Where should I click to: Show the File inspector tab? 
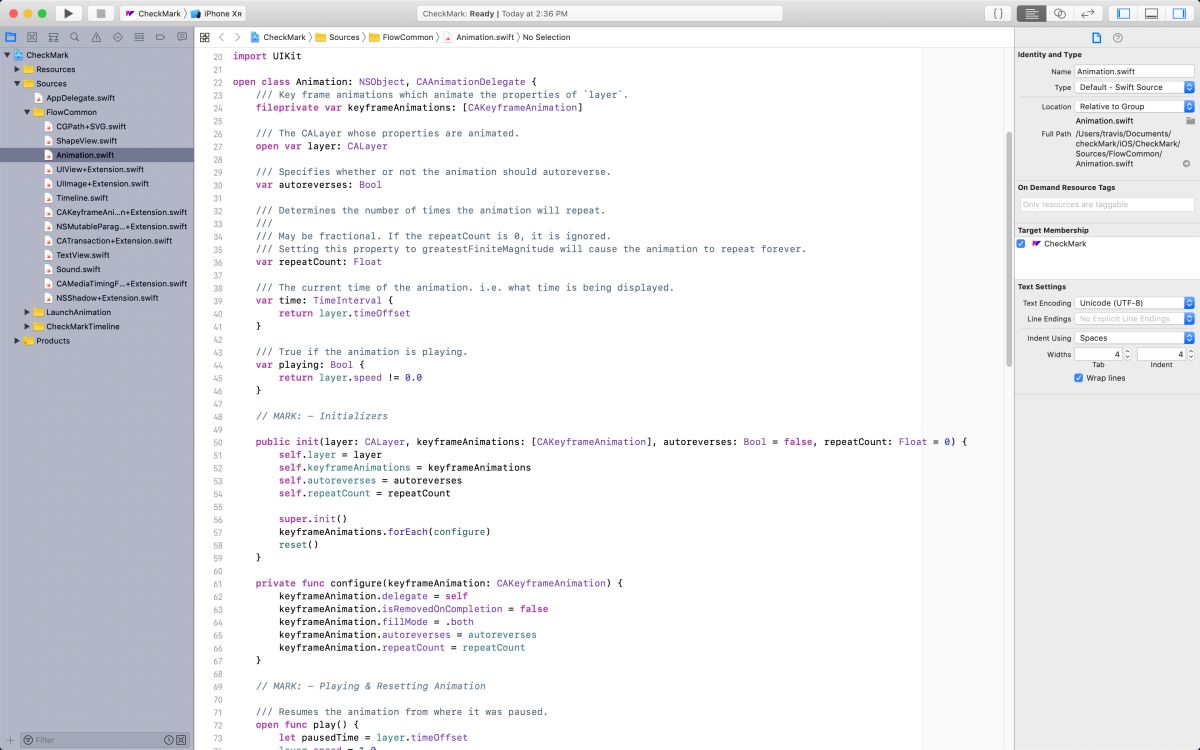point(1096,37)
